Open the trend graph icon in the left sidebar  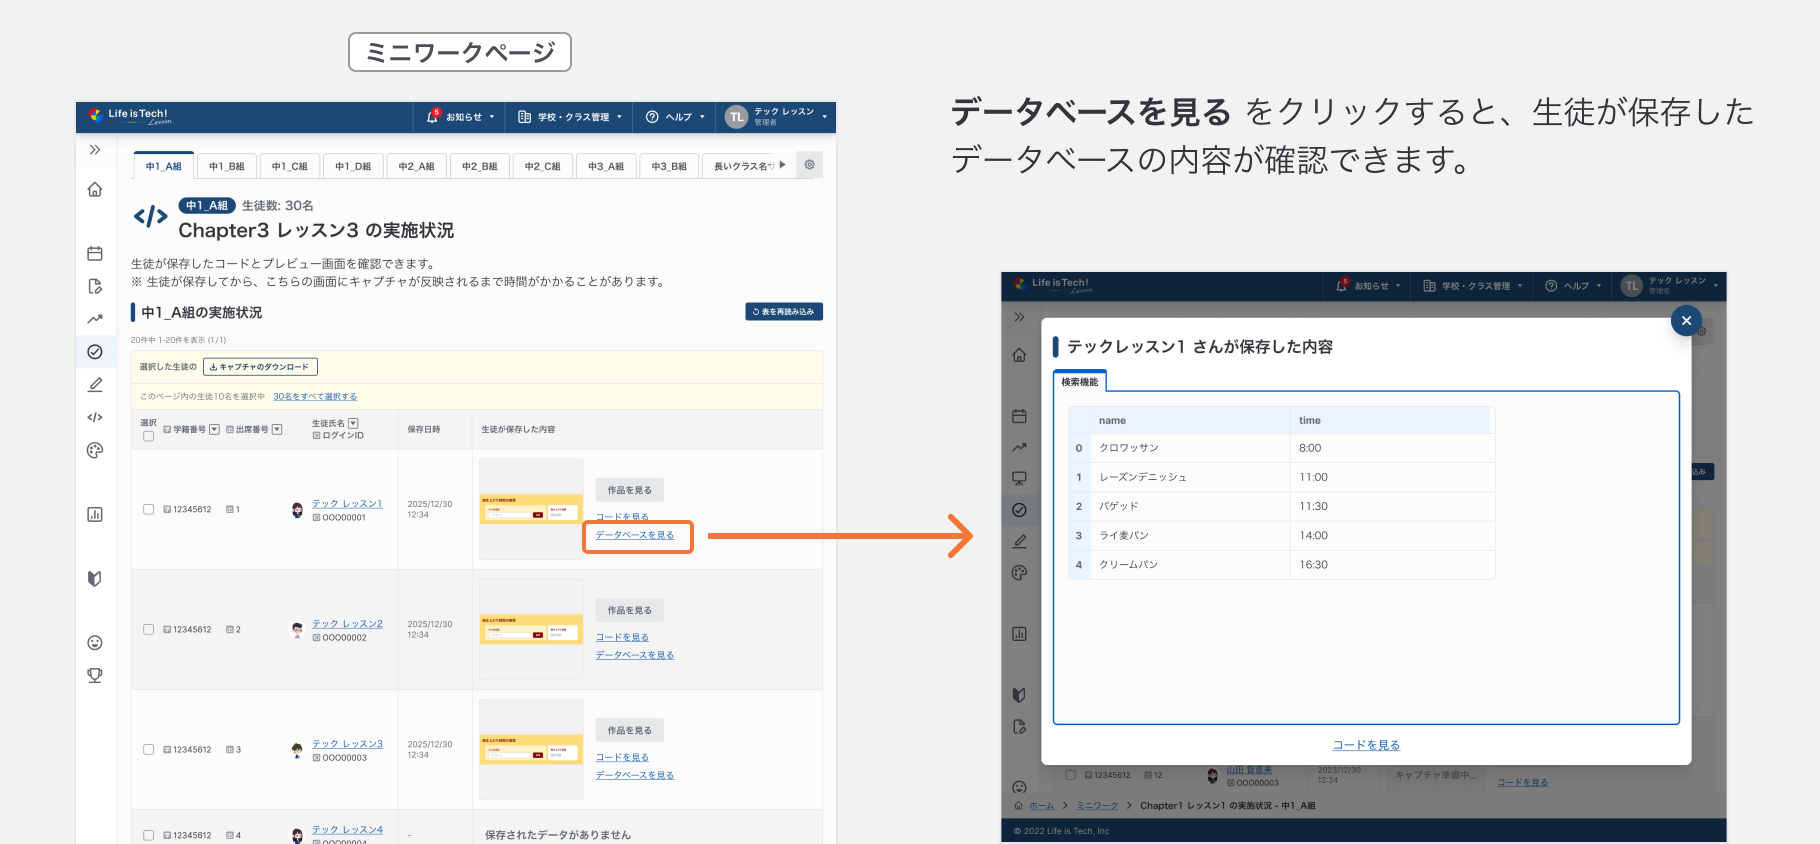pos(95,319)
